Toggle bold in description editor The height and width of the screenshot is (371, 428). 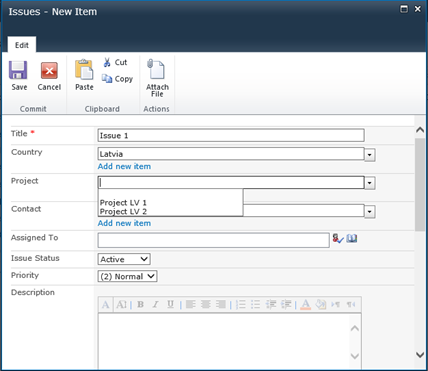click(x=140, y=304)
